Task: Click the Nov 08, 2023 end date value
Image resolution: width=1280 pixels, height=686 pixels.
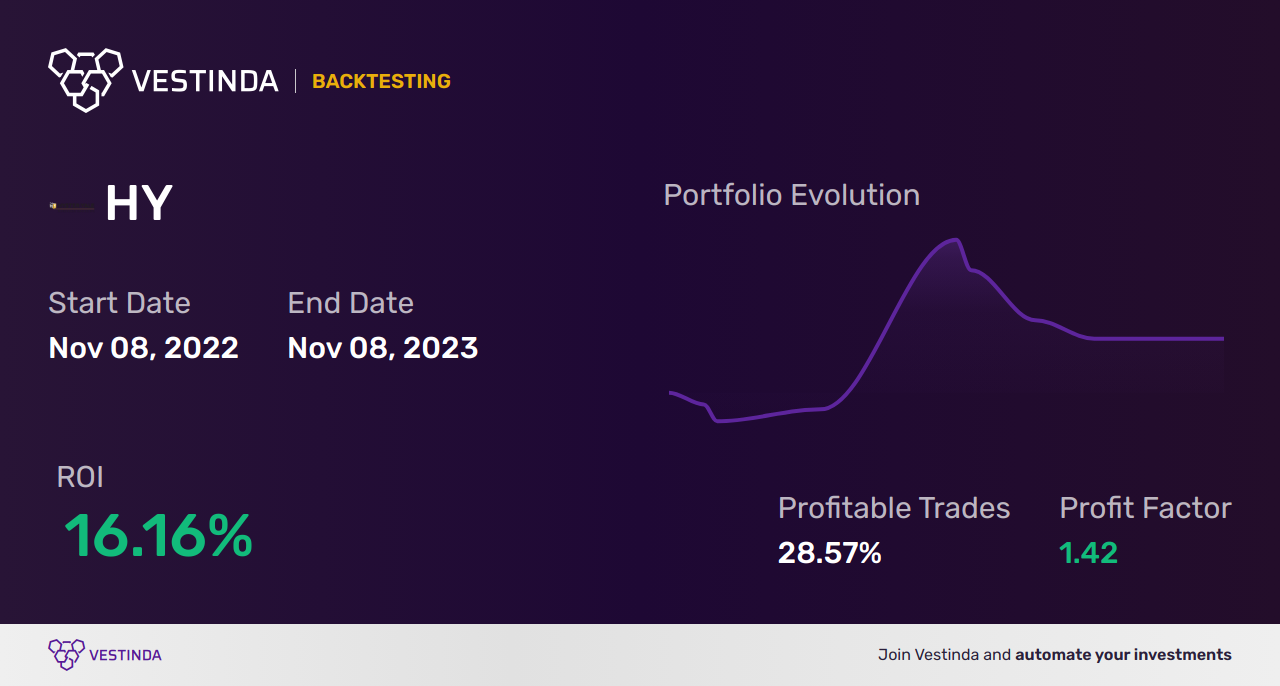Action: [382, 348]
